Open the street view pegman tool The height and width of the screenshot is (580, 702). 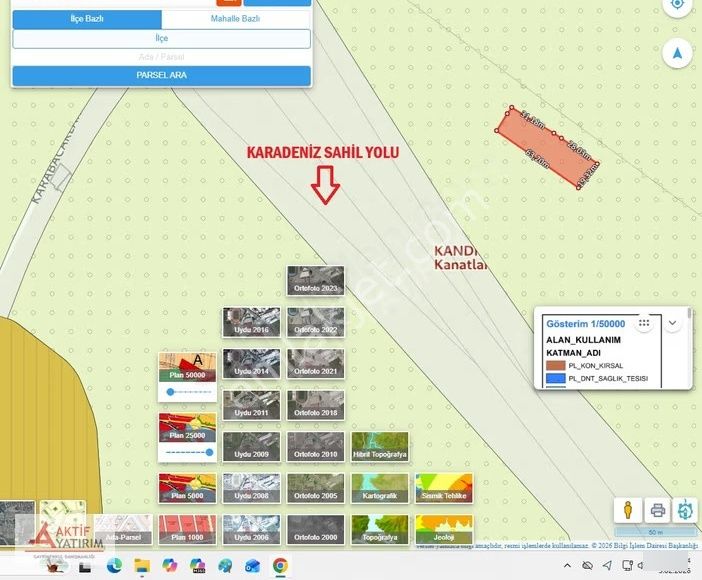click(628, 510)
